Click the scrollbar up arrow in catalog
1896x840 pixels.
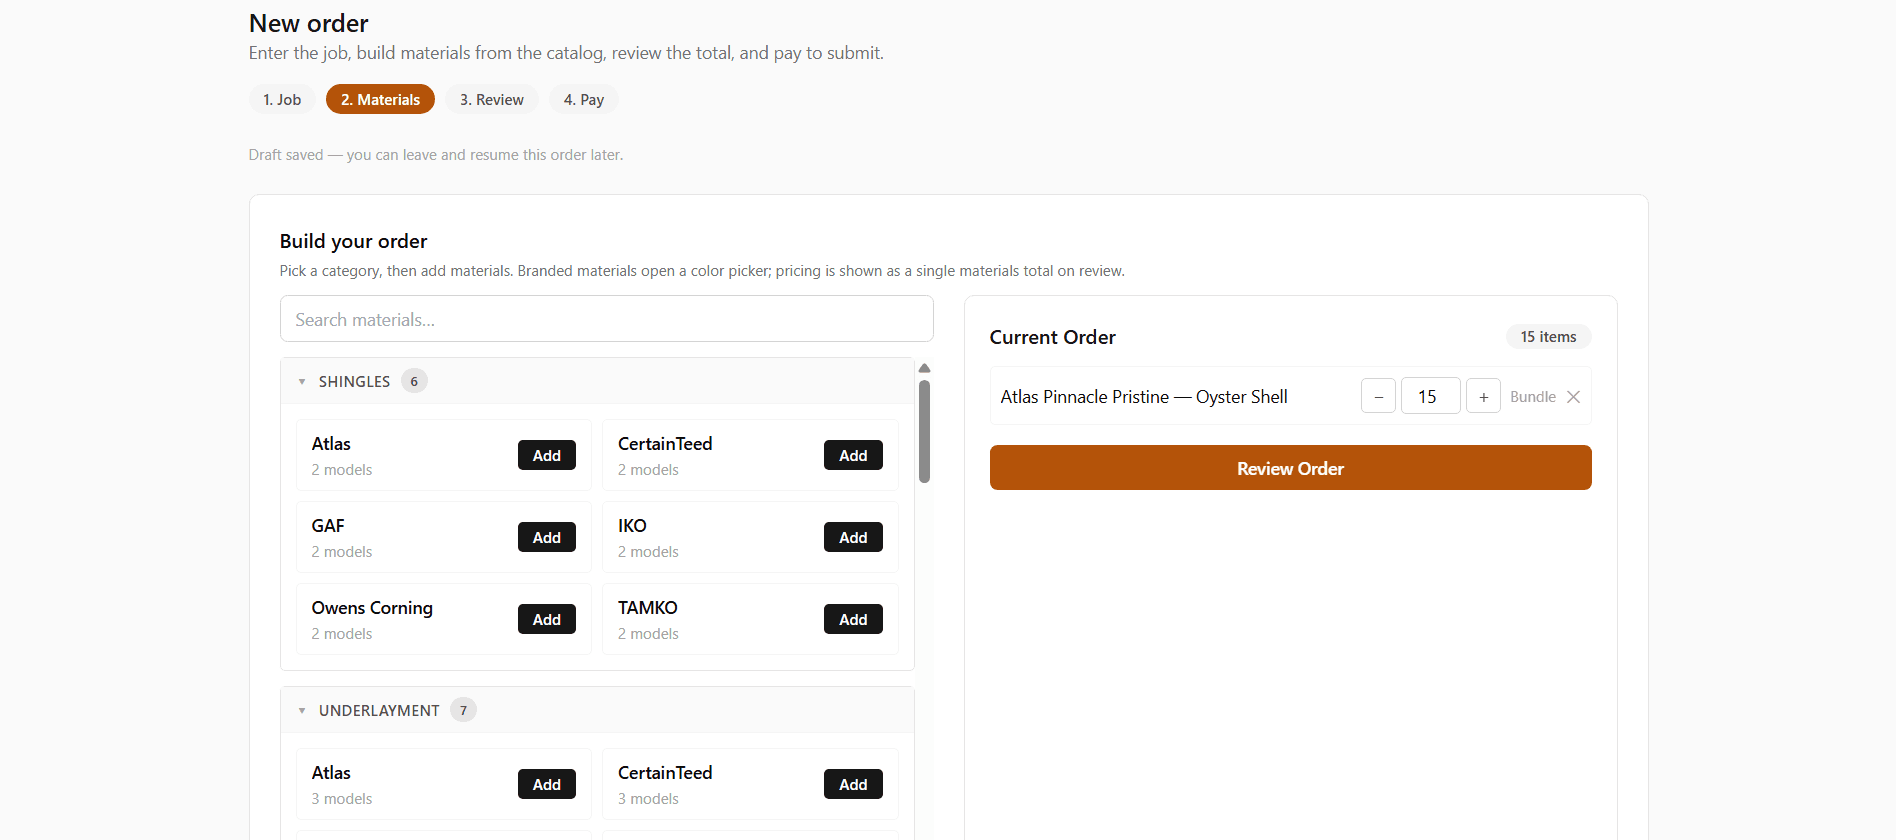pos(924,368)
